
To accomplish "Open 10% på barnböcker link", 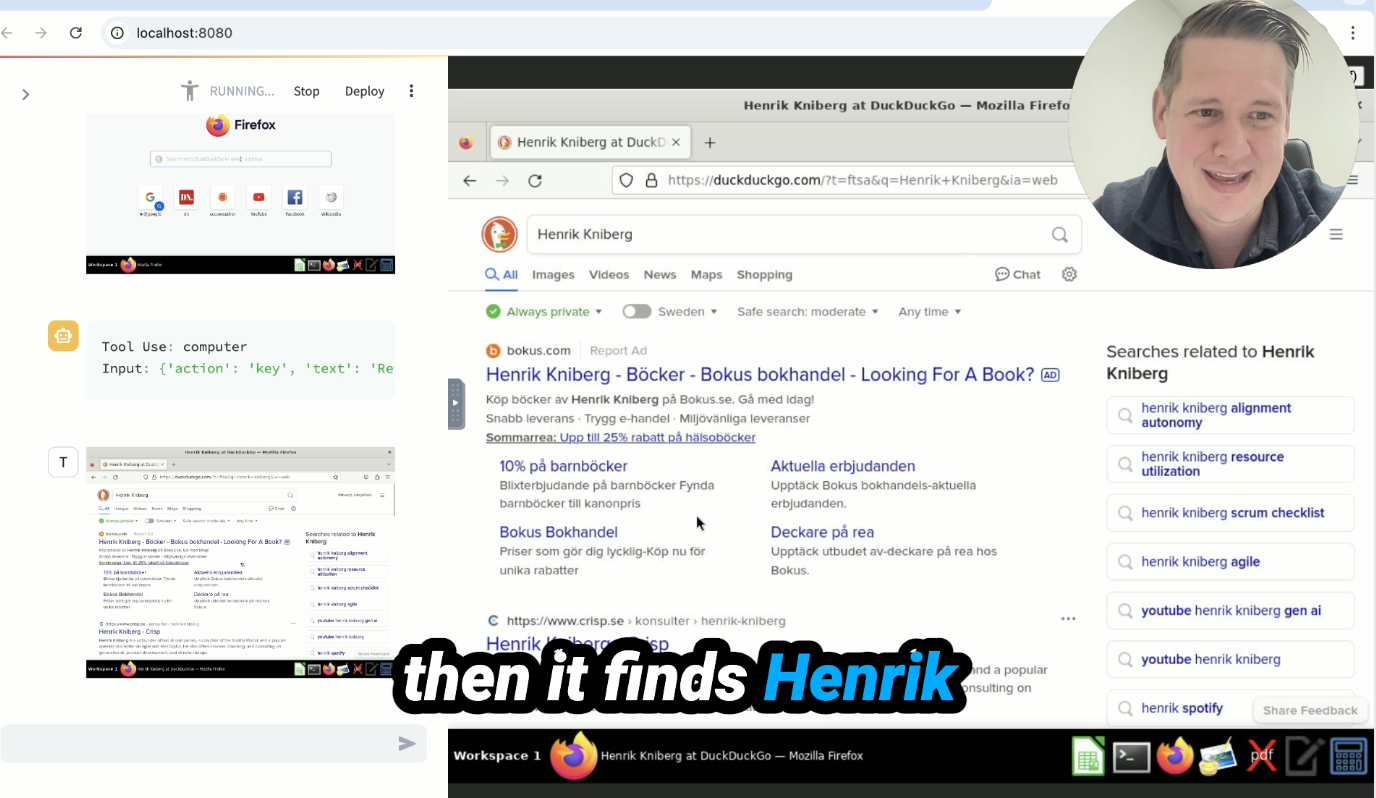I will (x=564, y=466).
